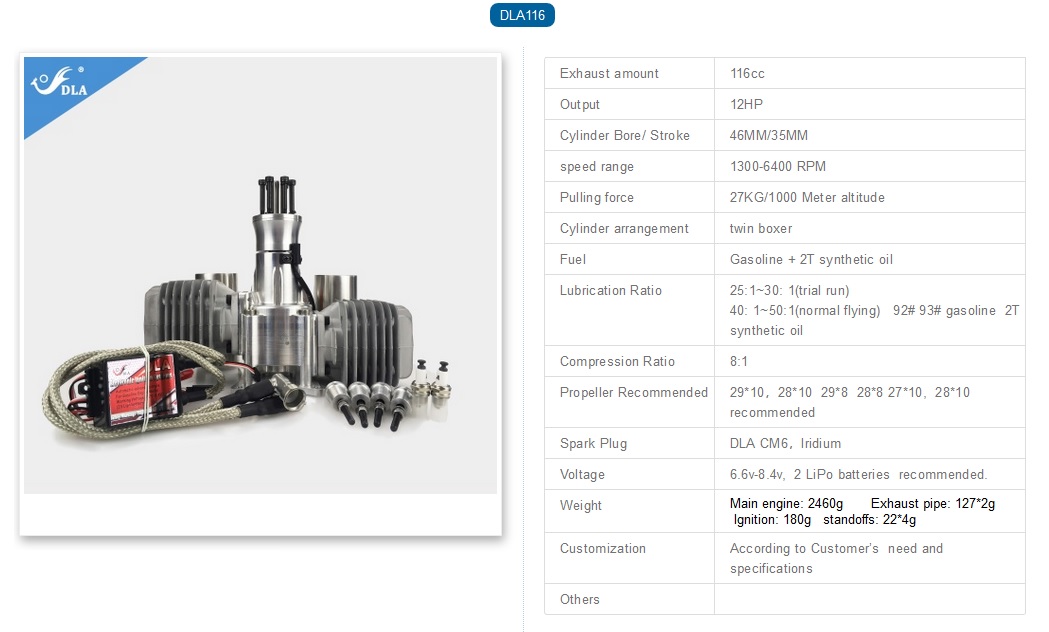Screen dimensions: 1049x632
Task: Click the Lubrication Ratio label
Action: [x=610, y=291]
